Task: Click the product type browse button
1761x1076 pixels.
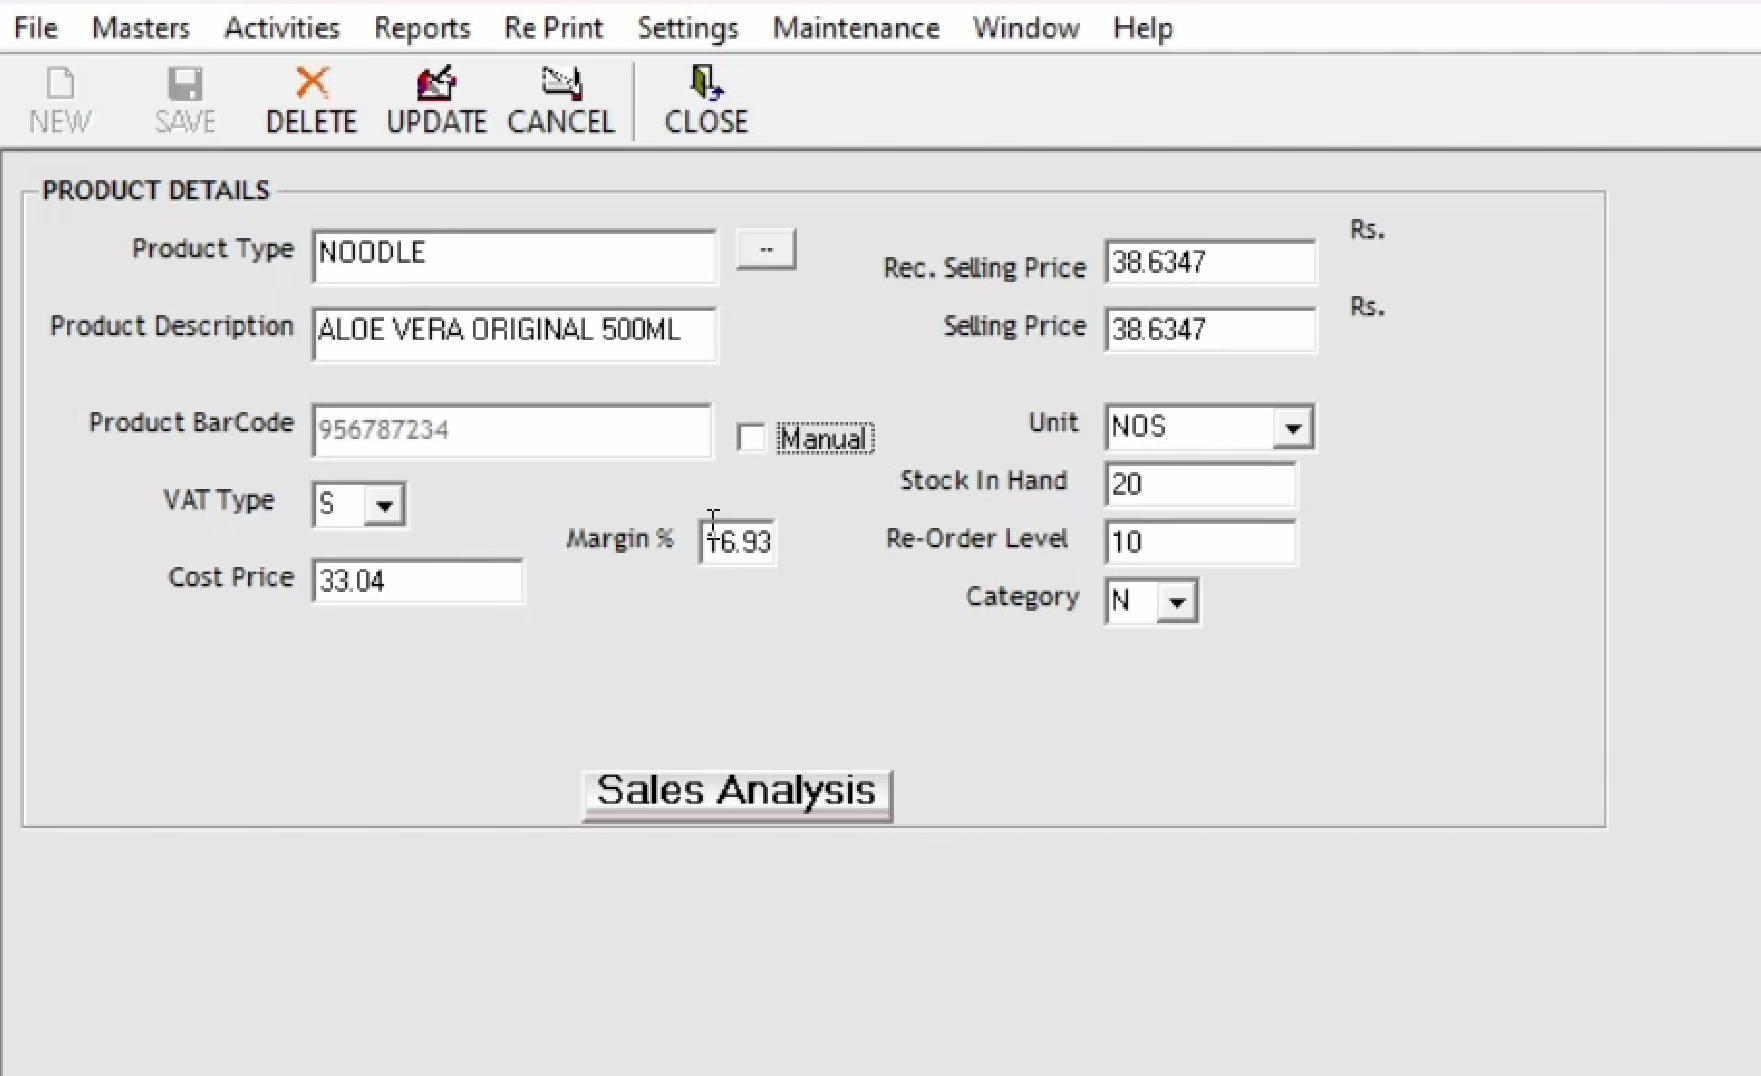Action: [766, 249]
